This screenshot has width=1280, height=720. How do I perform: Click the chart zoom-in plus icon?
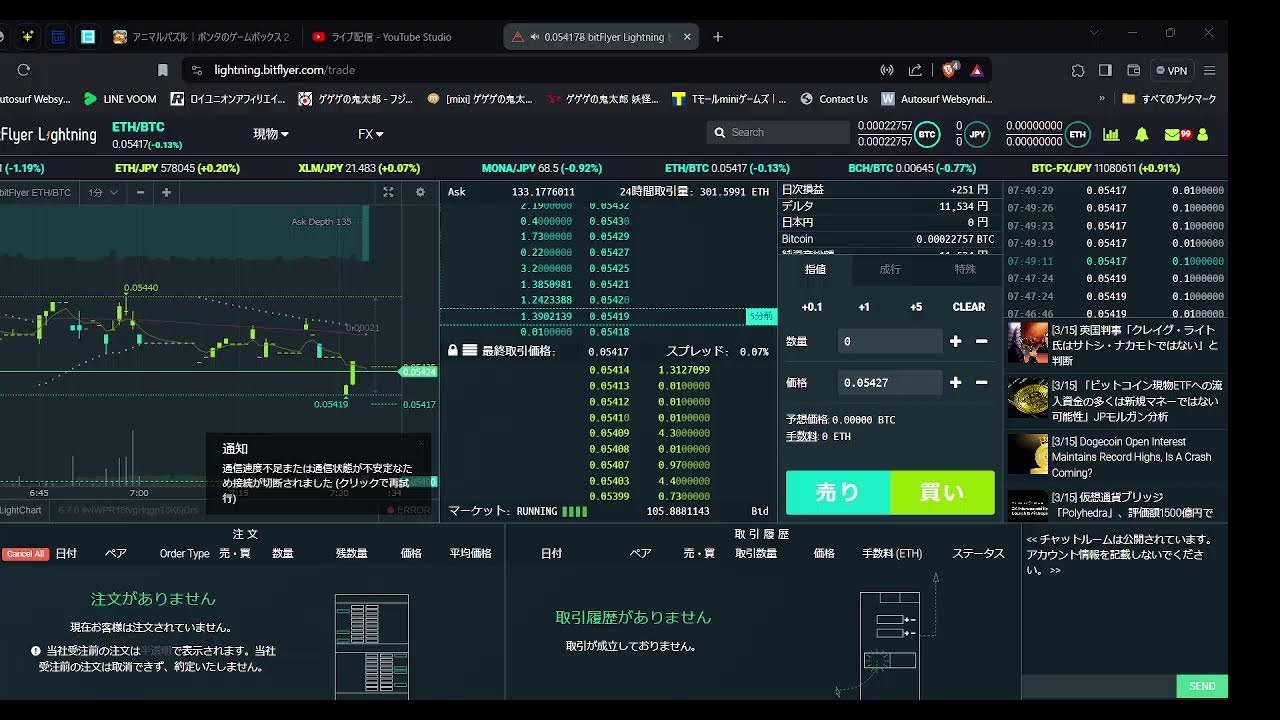pos(166,192)
